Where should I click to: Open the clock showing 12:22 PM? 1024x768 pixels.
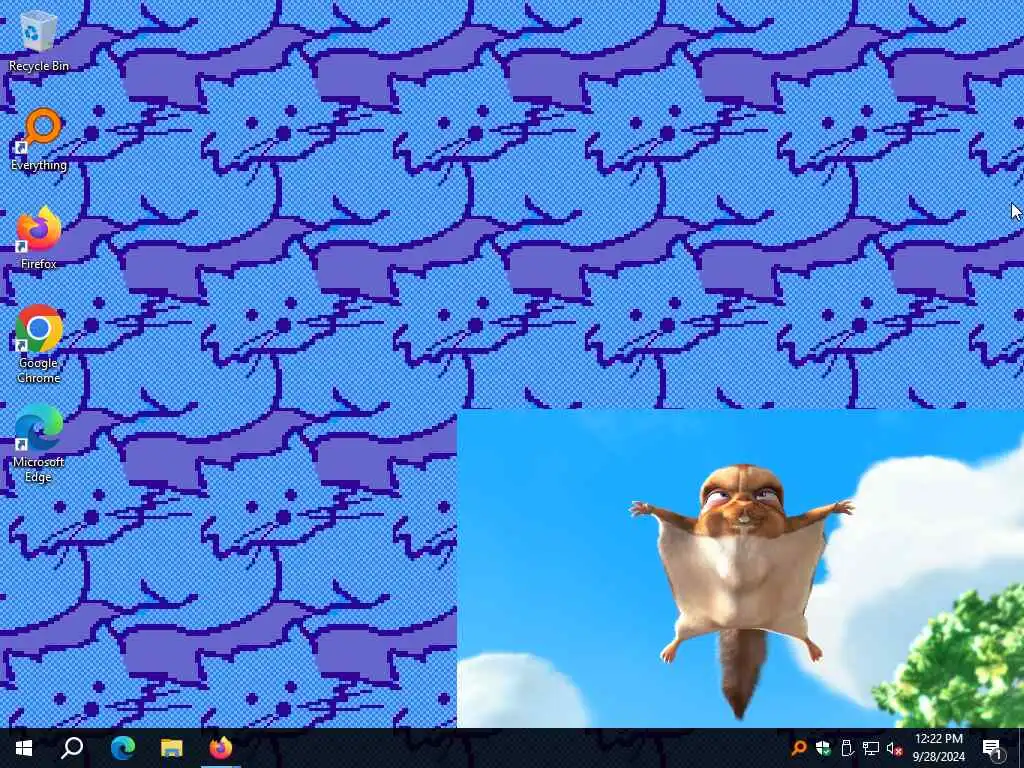click(x=938, y=748)
